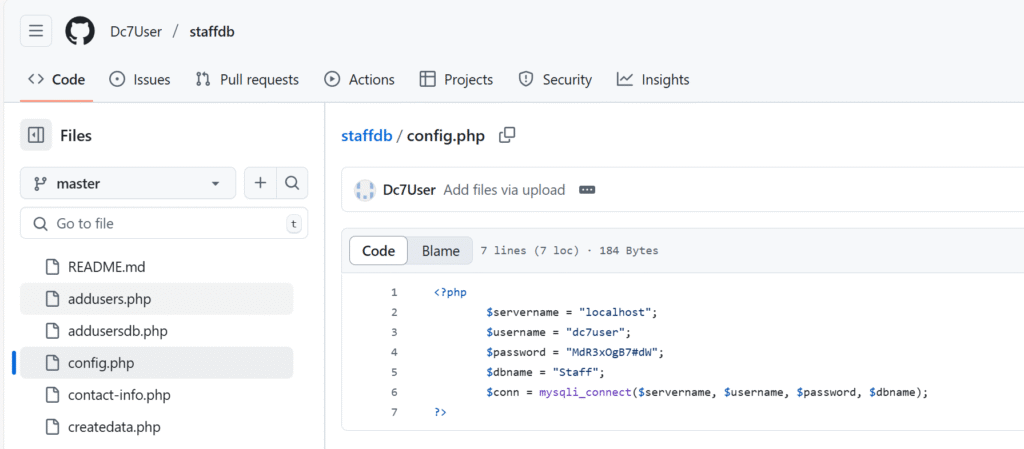The image size is (1024, 449).
Task: Copy file path with copy icon
Action: click(x=507, y=136)
